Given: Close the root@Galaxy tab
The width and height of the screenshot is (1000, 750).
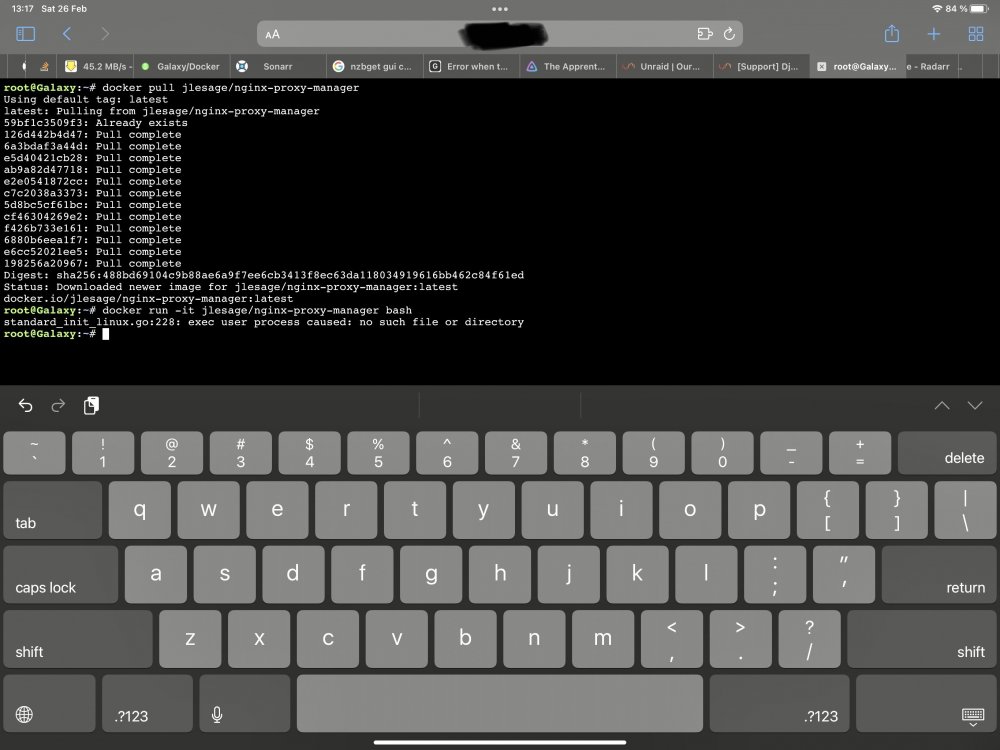Looking at the screenshot, I should [821, 66].
